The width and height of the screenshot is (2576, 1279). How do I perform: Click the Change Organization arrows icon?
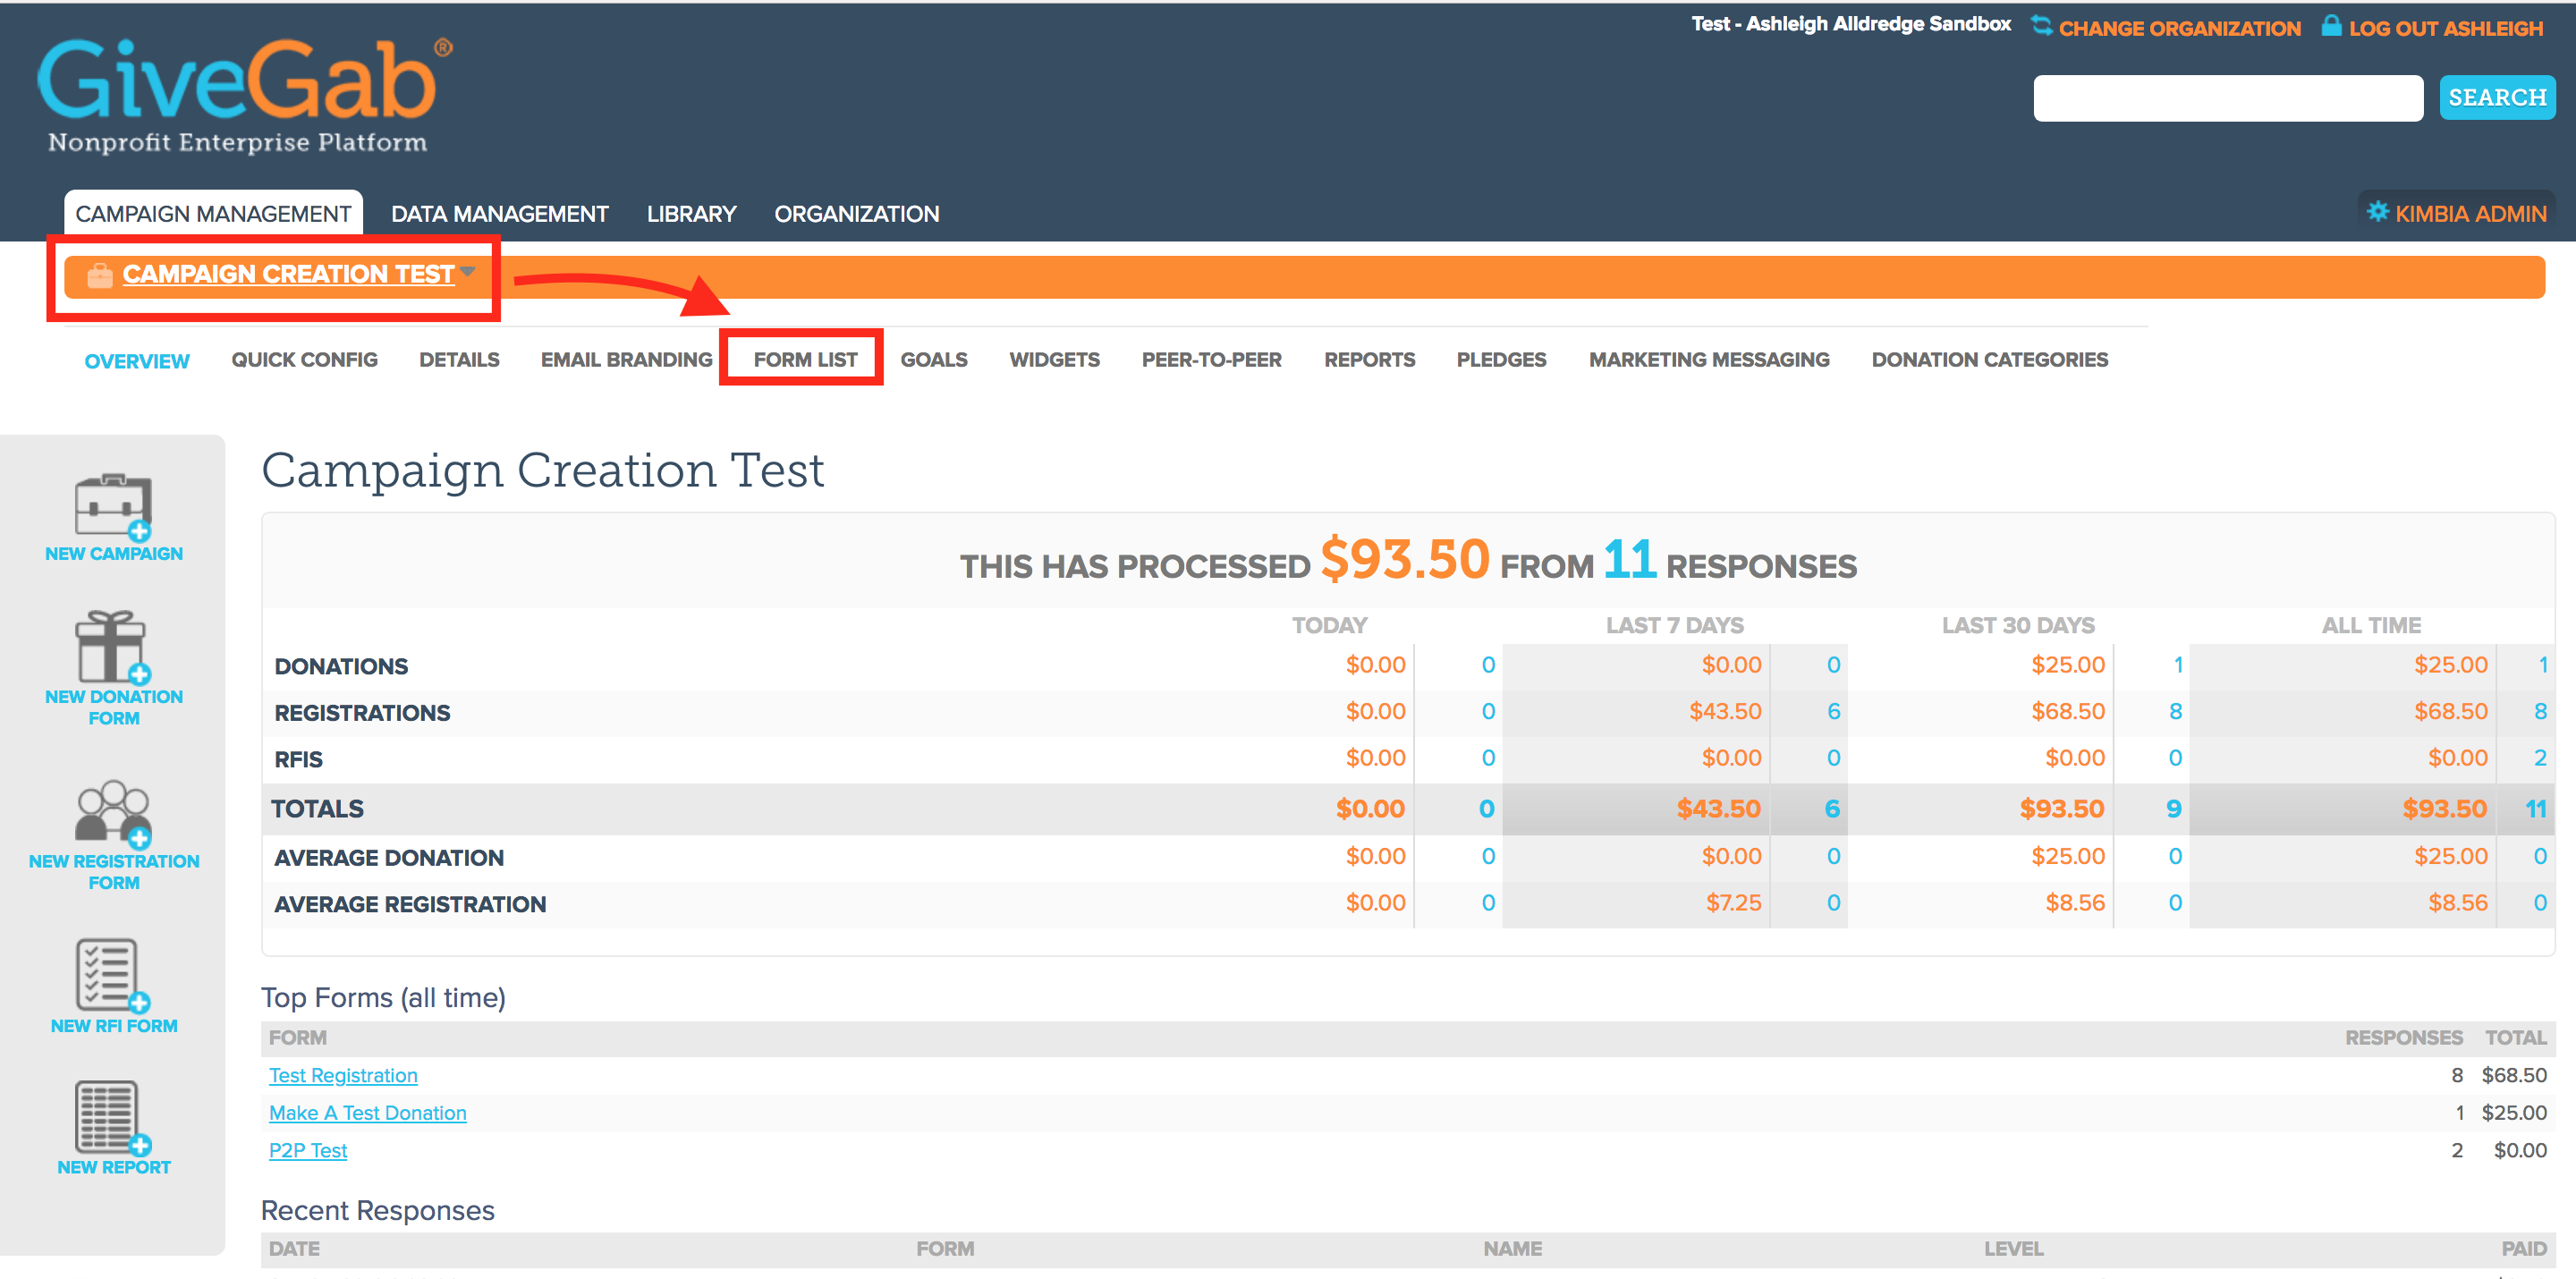click(2041, 26)
